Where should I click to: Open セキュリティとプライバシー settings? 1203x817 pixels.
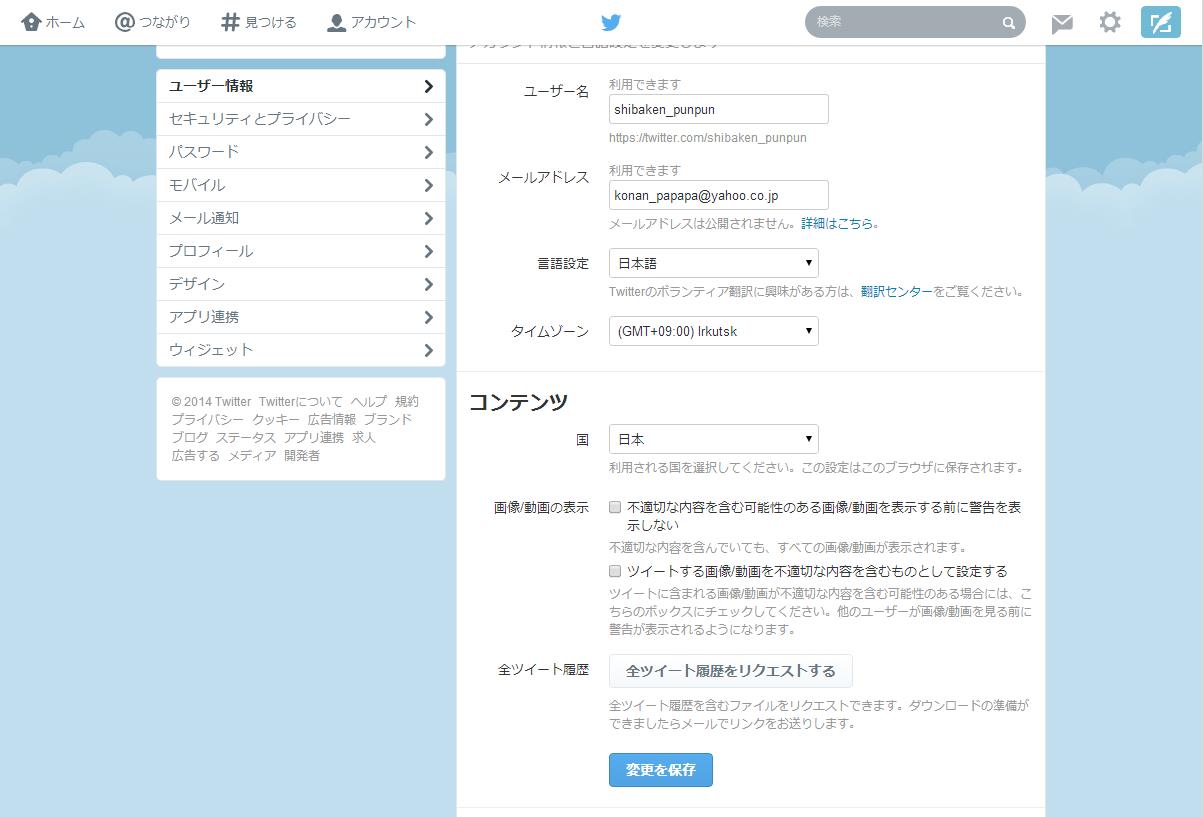[301, 119]
